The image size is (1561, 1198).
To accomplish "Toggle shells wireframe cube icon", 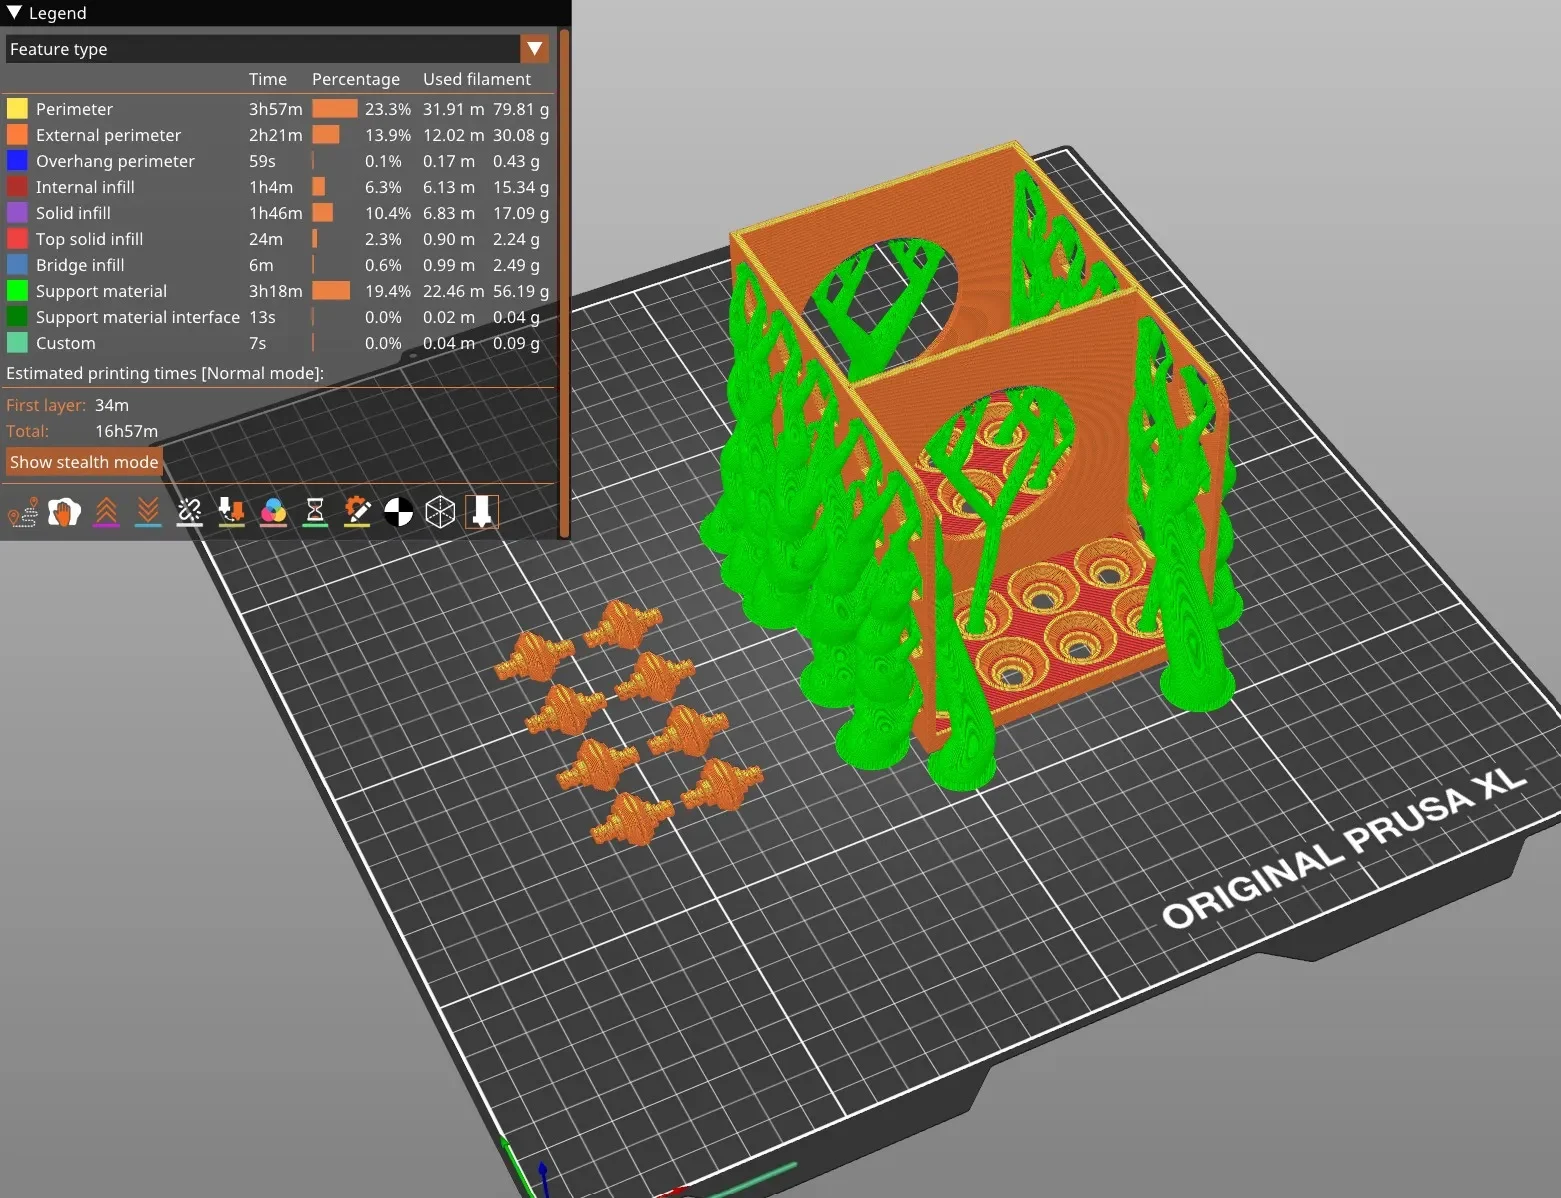I will click(440, 512).
